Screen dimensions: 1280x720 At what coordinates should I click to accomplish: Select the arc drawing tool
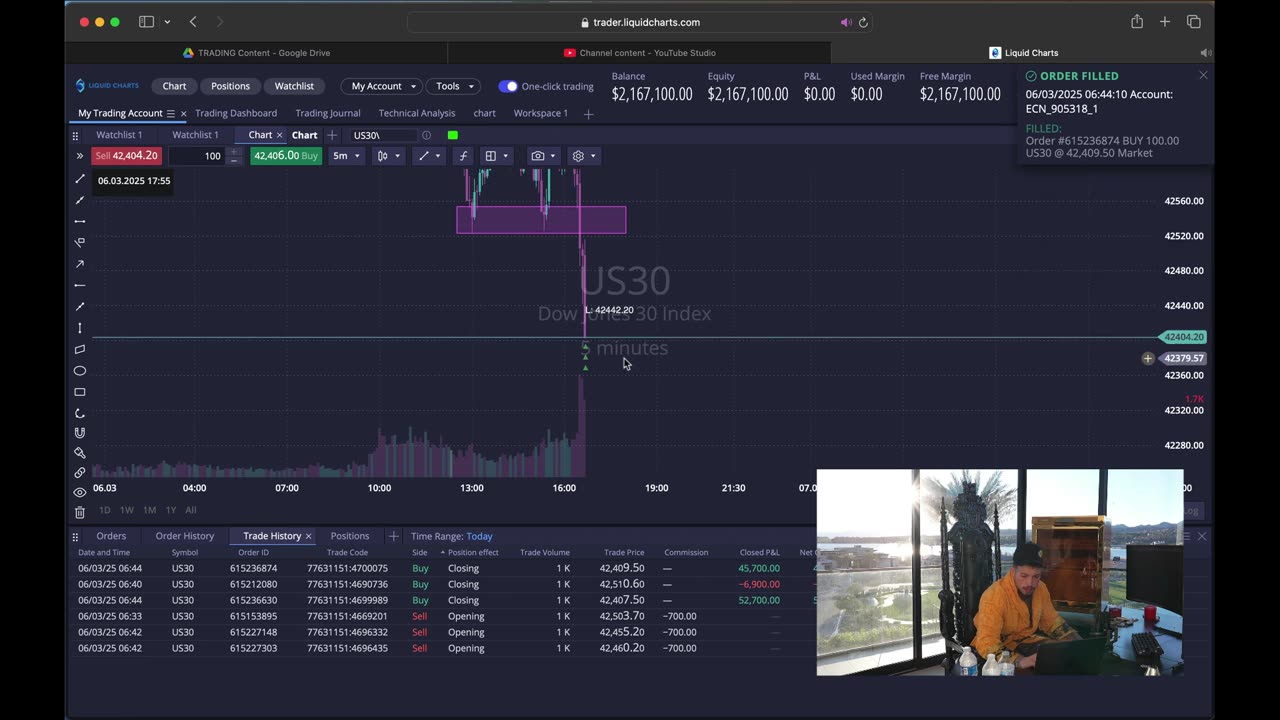click(80, 413)
